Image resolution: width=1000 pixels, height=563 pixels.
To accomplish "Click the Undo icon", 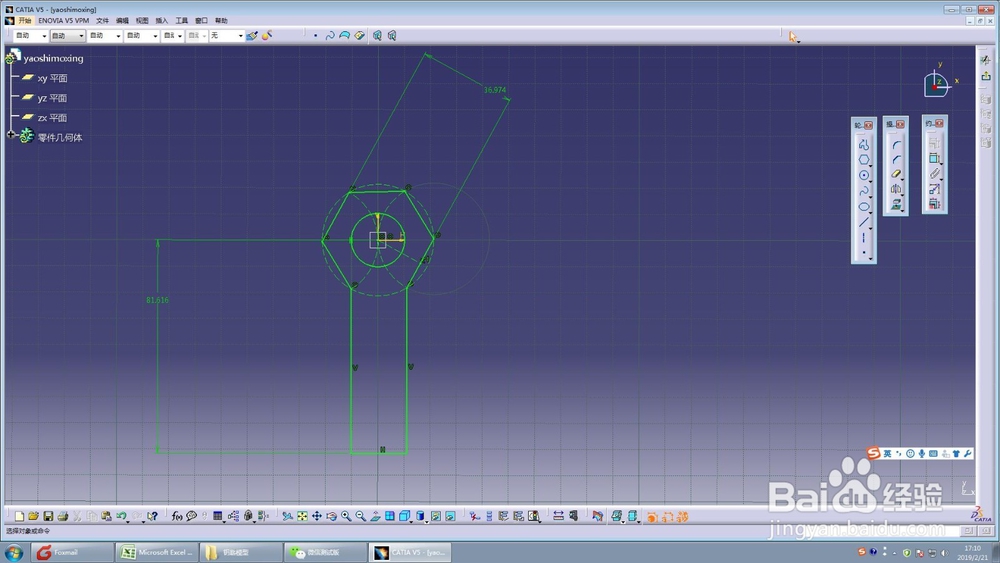I will click(121, 516).
